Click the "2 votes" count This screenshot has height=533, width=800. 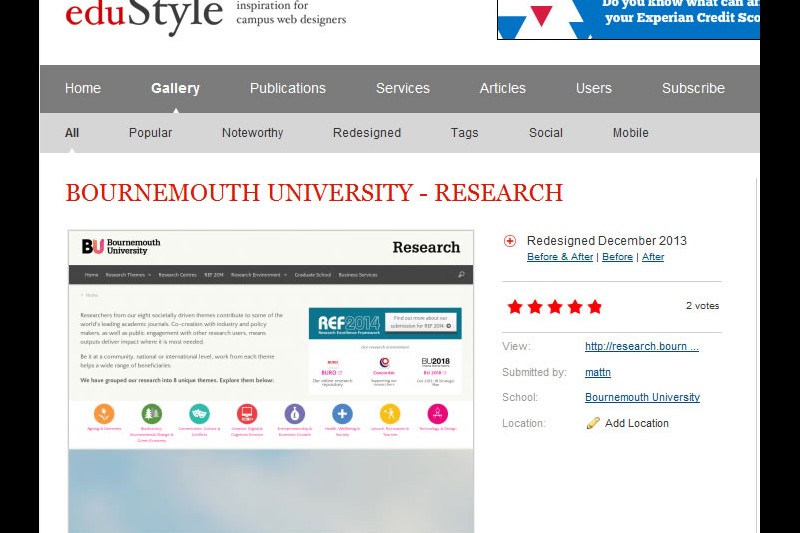[703, 306]
